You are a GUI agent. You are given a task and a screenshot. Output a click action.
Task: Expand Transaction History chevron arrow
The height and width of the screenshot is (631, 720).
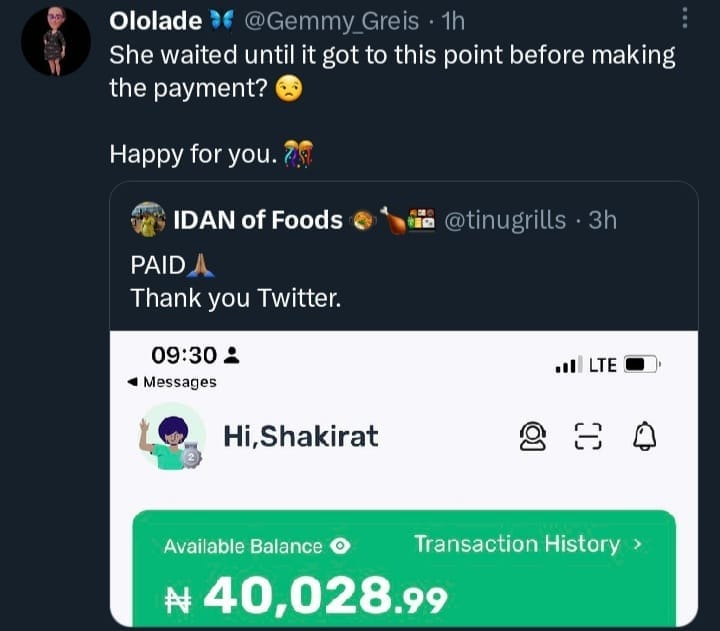(x=638, y=545)
